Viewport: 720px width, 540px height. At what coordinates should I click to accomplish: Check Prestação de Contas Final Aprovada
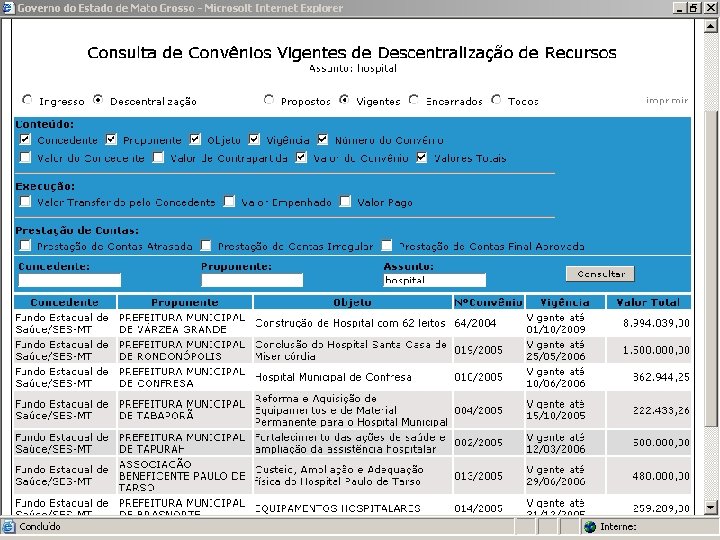pos(387,246)
